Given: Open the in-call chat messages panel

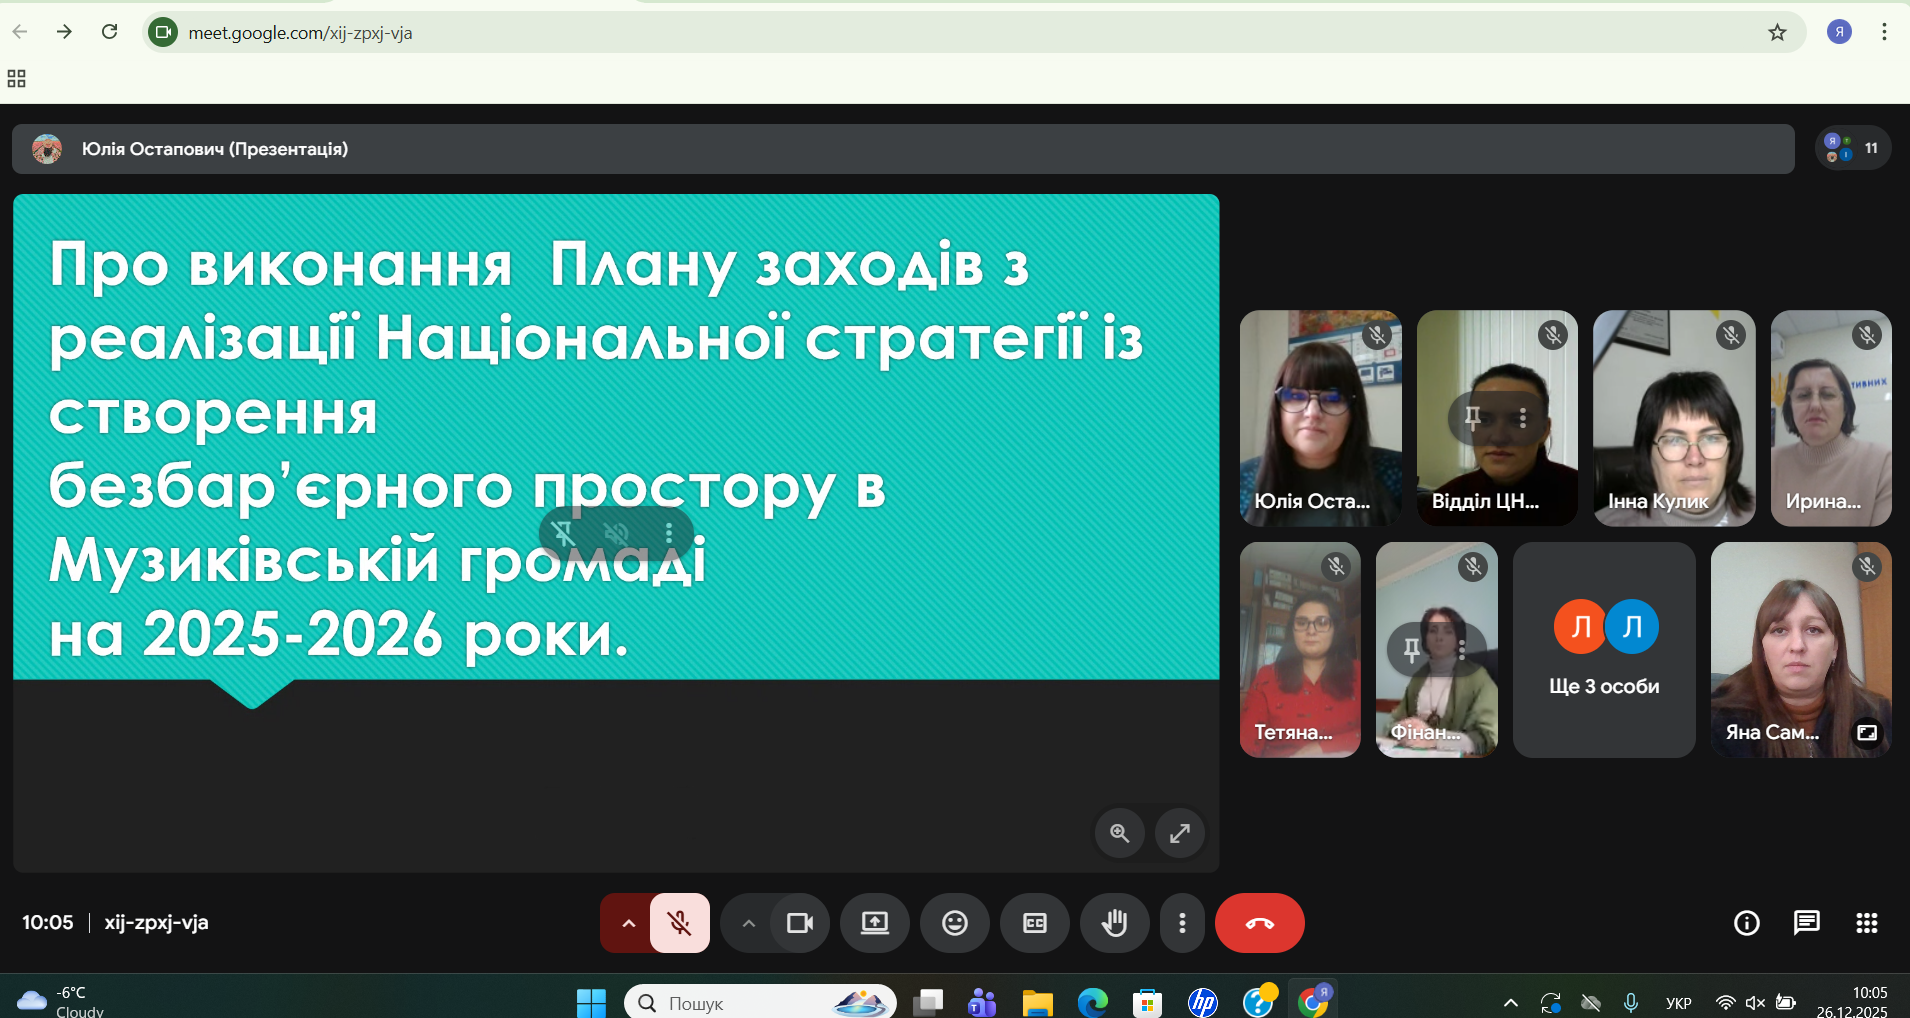Looking at the screenshot, I should [1806, 923].
